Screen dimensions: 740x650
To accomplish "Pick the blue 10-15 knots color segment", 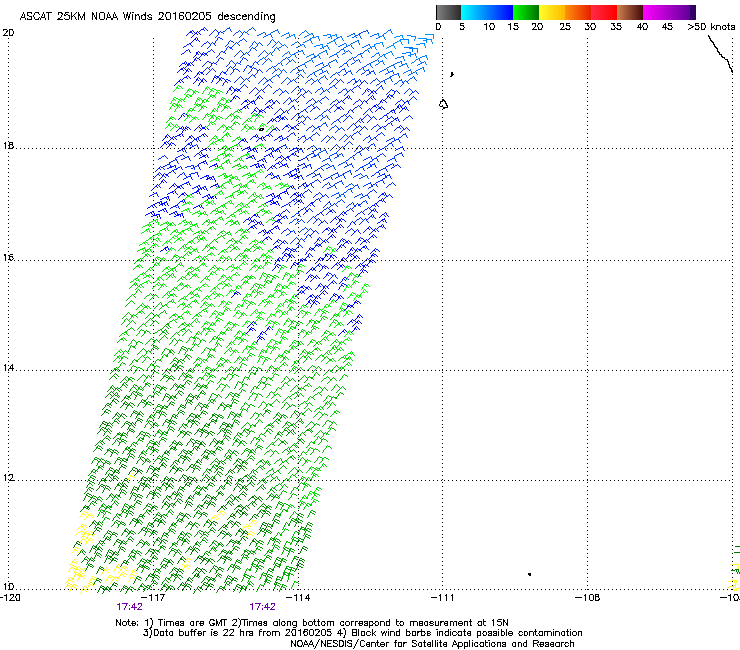I will point(500,12).
